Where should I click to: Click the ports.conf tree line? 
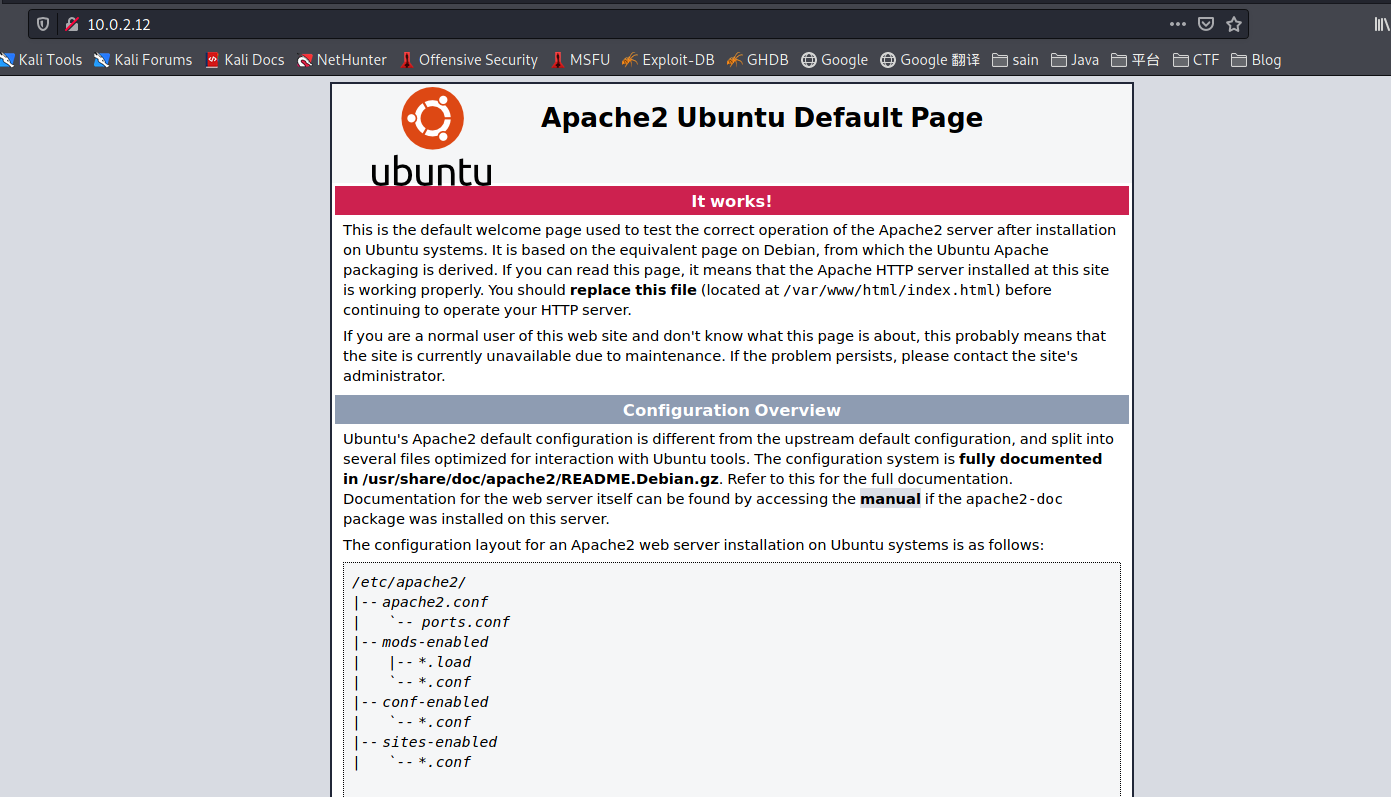465,622
